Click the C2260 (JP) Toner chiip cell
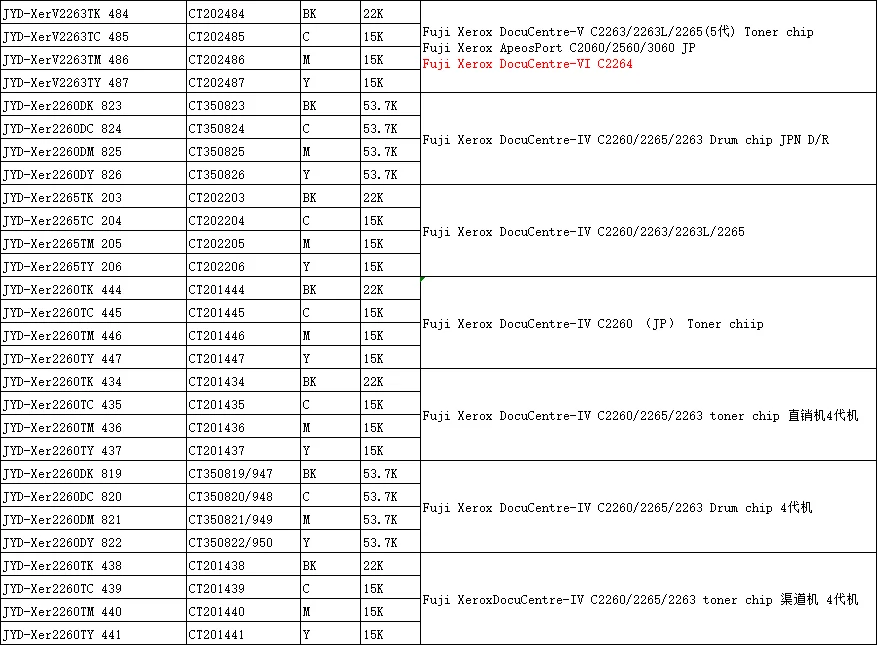 [592, 324]
